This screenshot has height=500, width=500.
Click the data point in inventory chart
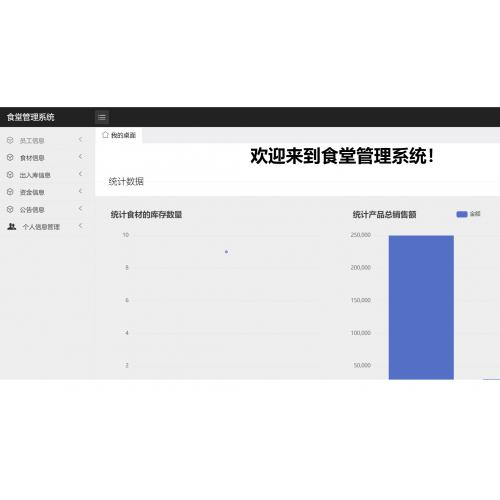pos(226,252)
